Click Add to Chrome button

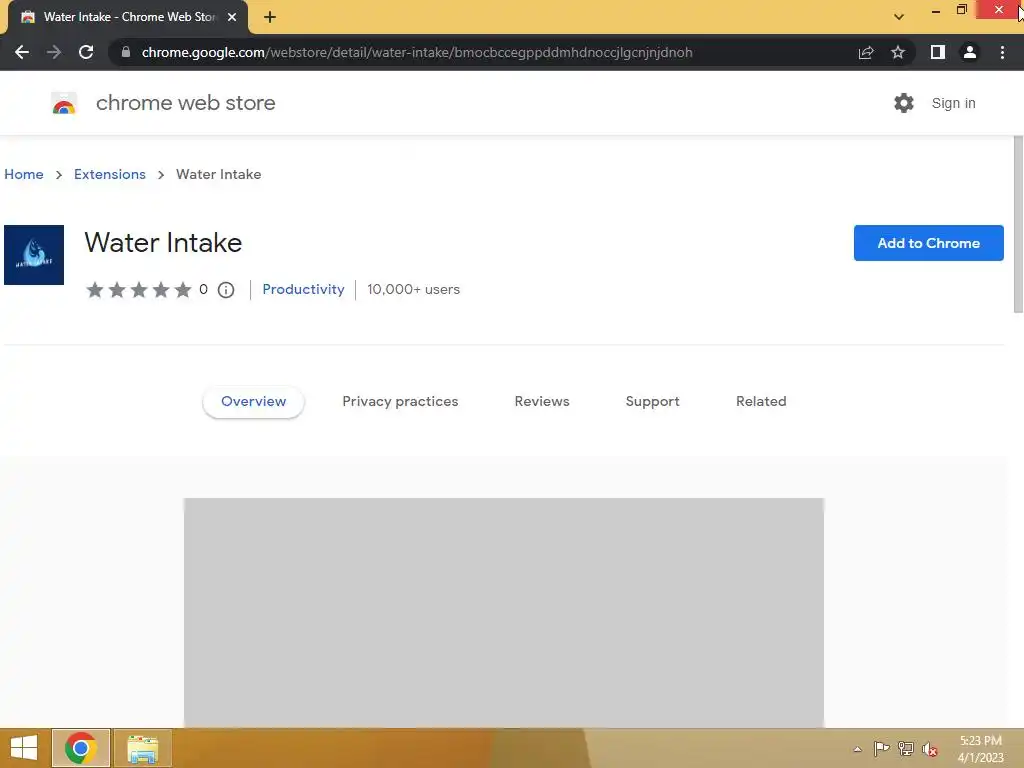point(928,243)
